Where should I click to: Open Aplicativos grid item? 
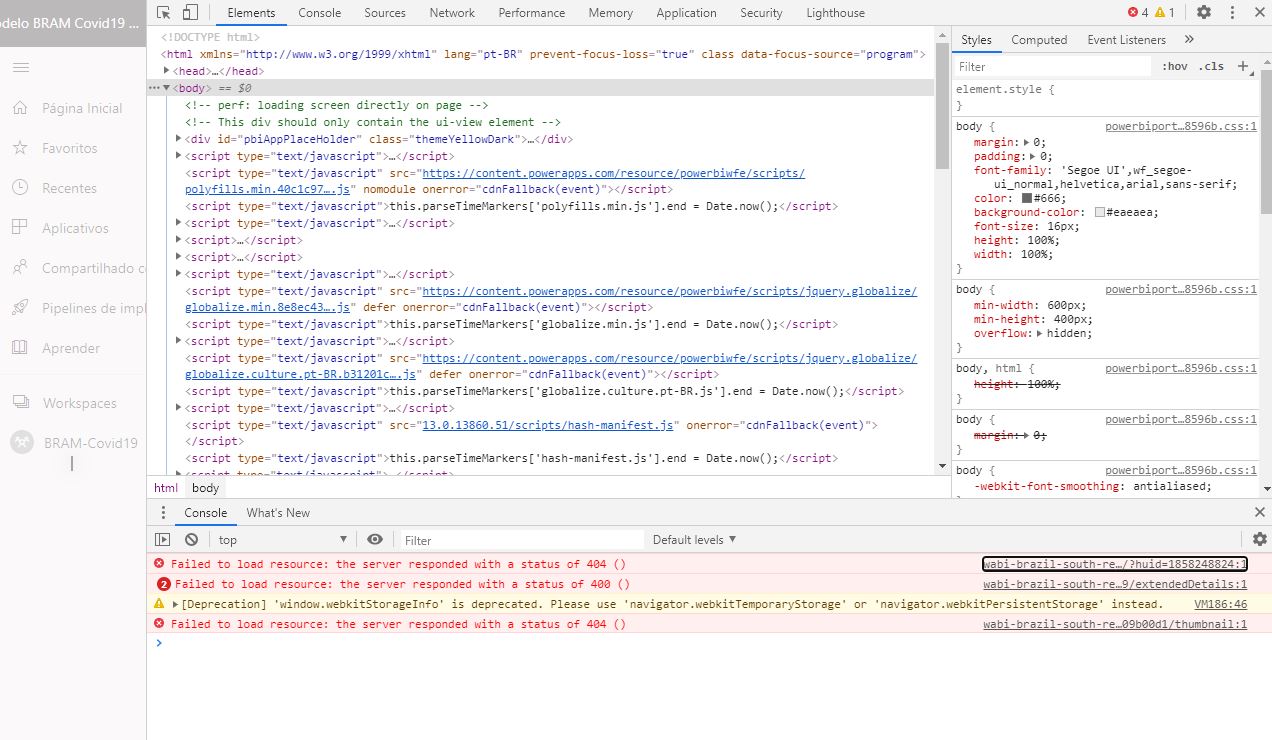61,228
